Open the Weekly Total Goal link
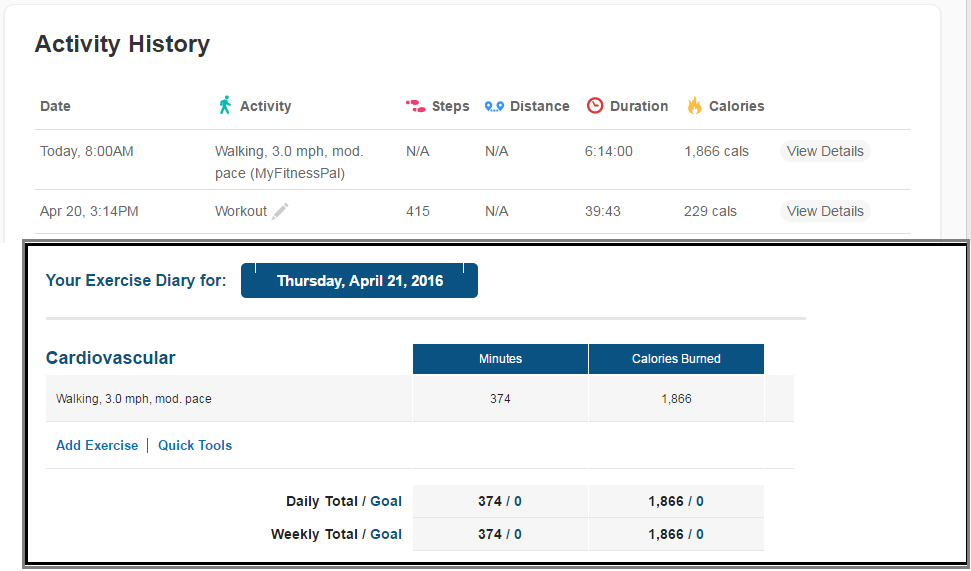 click(386, 534)
